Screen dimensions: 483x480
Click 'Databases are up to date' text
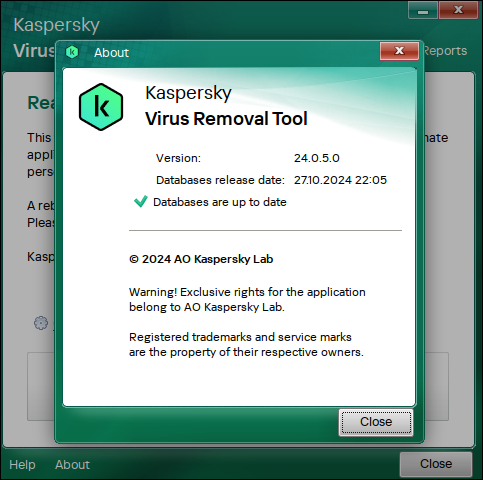click(x=220, y=202)
